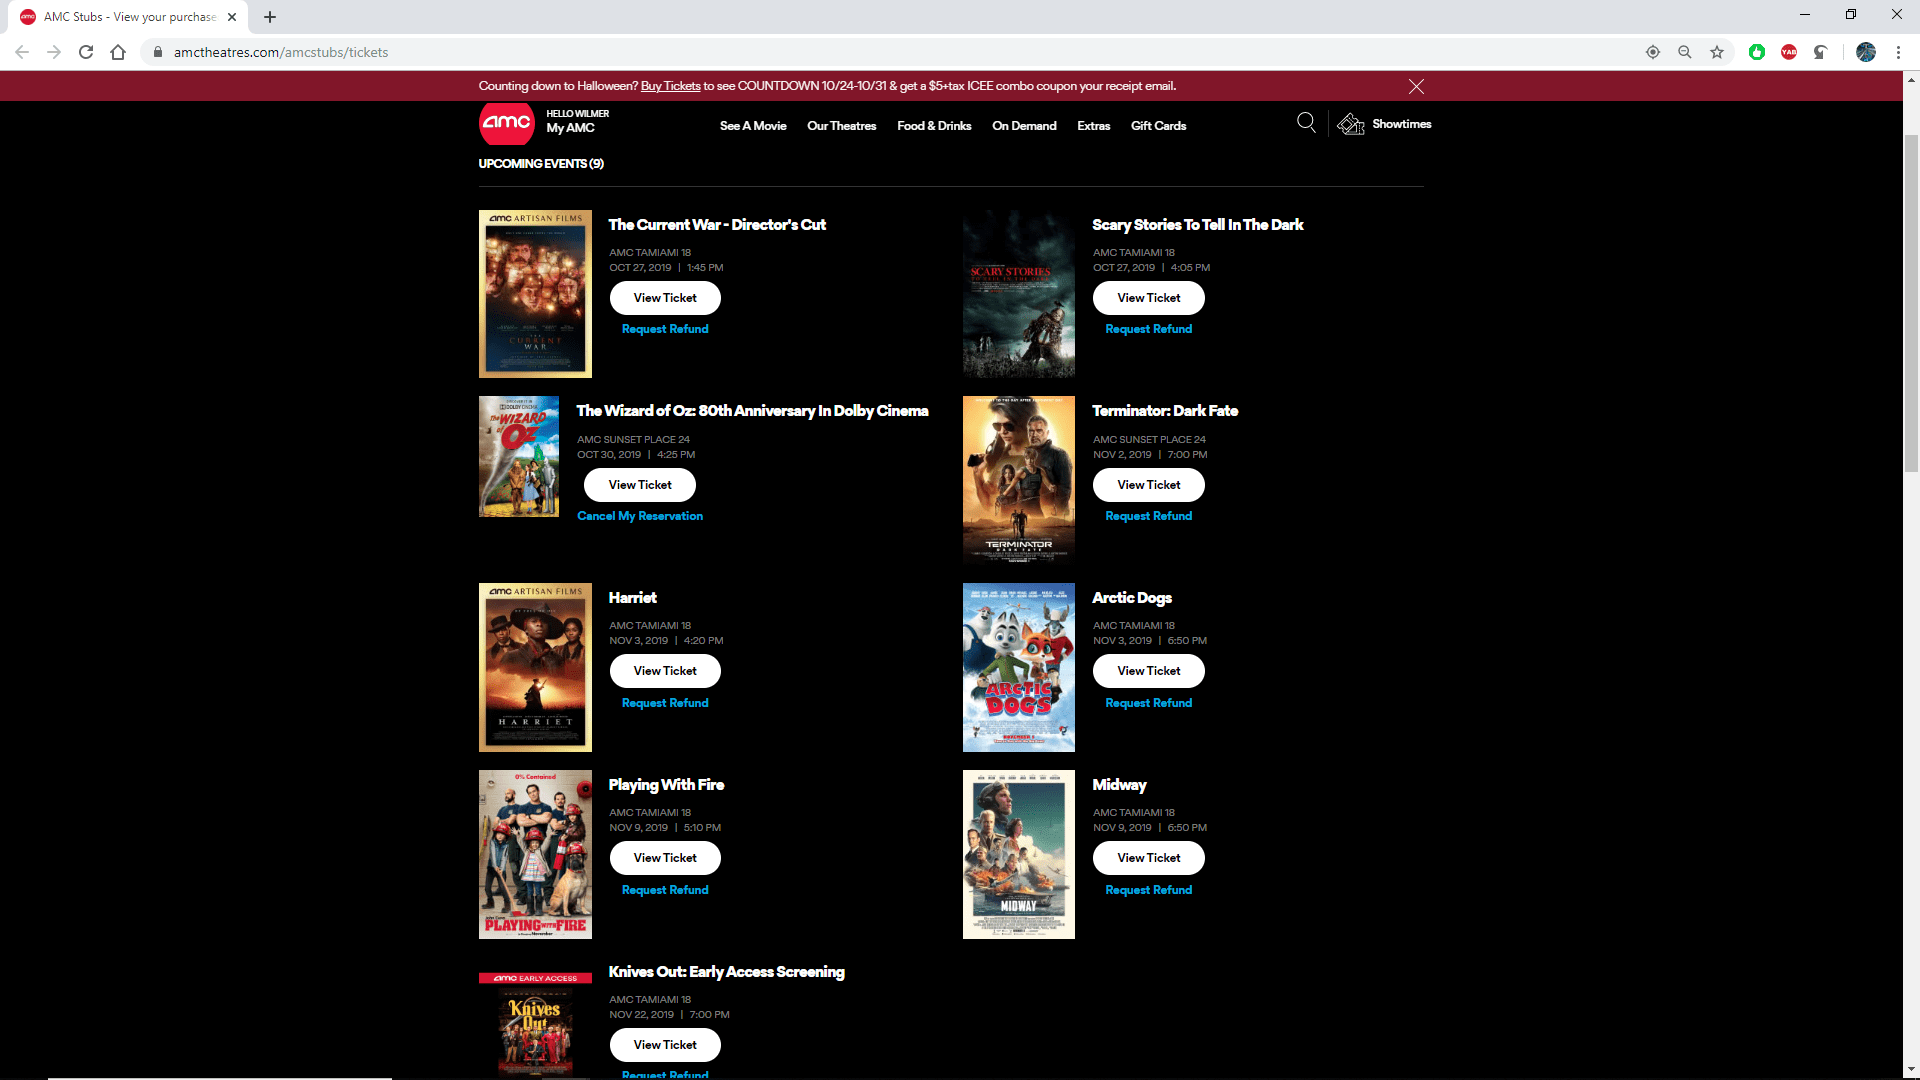Click the browser home icon

(118, 52)
